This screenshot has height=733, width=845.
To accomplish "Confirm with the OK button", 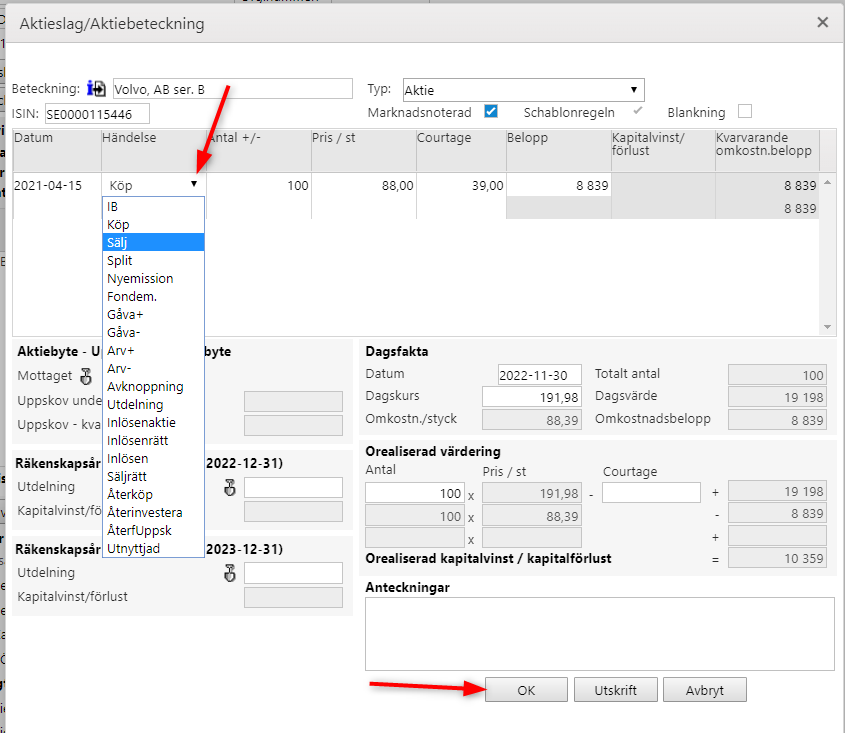I will click(x=526, y=690).
